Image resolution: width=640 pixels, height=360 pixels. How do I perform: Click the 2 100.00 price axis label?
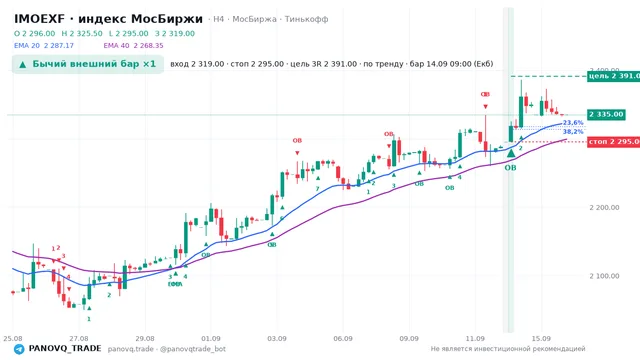click(604, 276)
